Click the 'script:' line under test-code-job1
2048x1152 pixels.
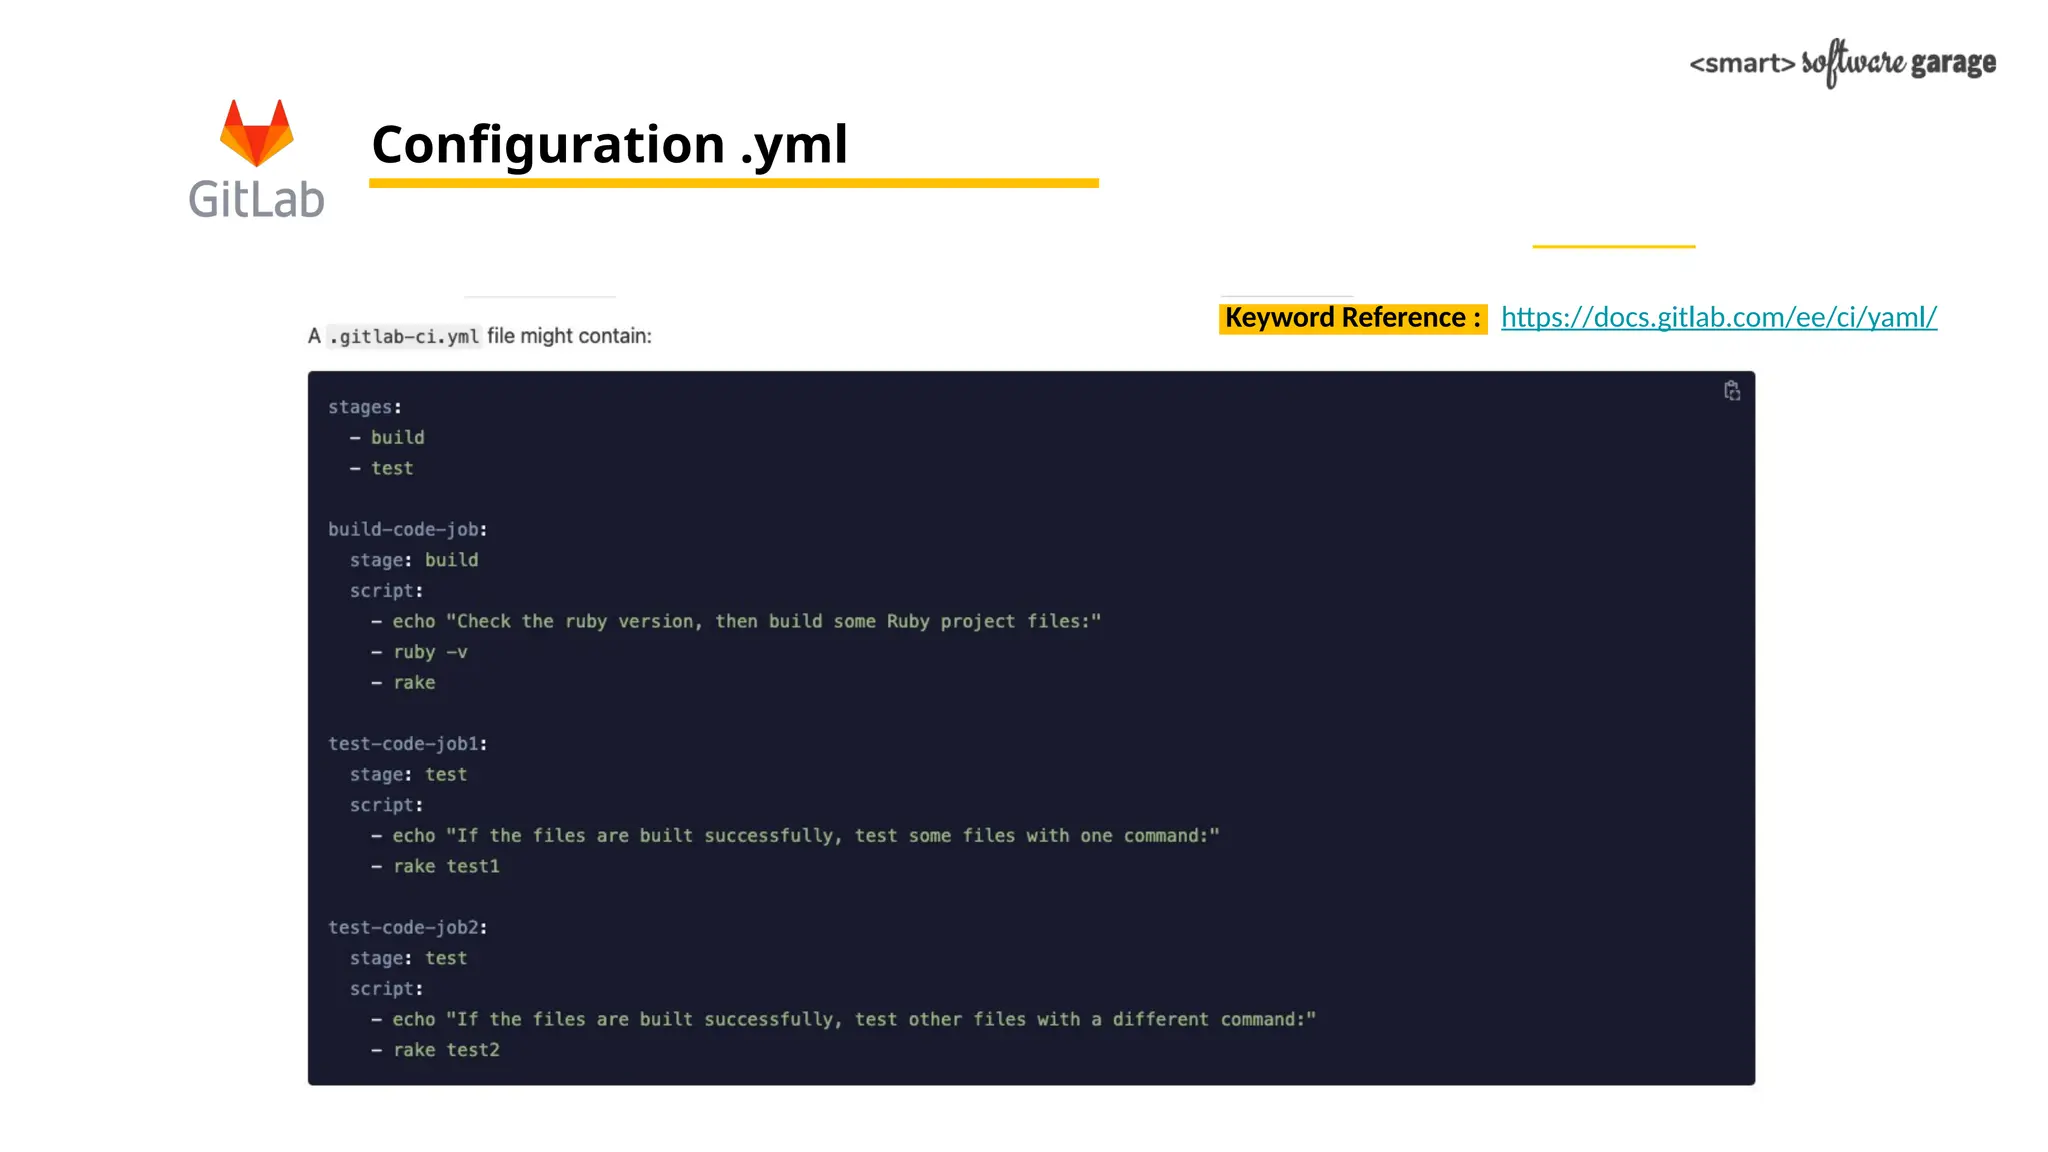pos(386,805)
